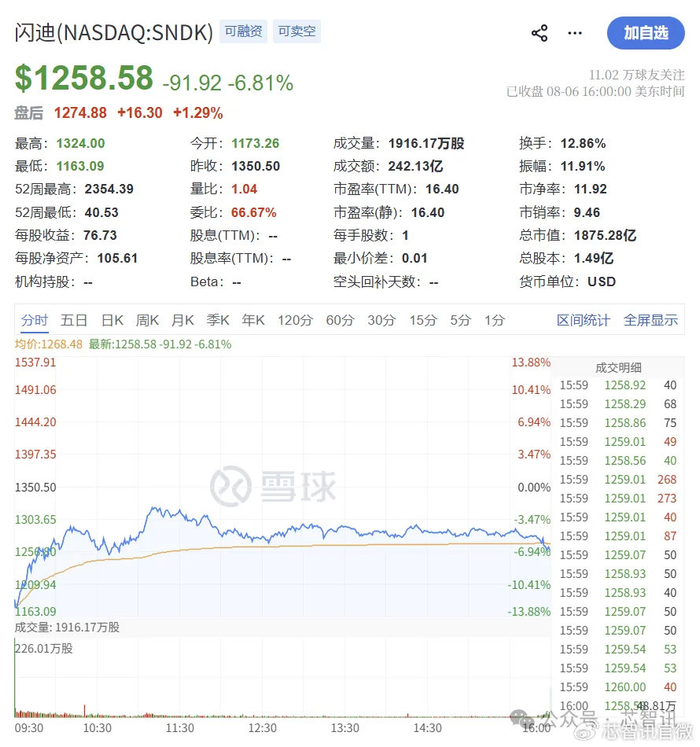Click the share icon
700x747 pixels.
[x=539, y=33]
